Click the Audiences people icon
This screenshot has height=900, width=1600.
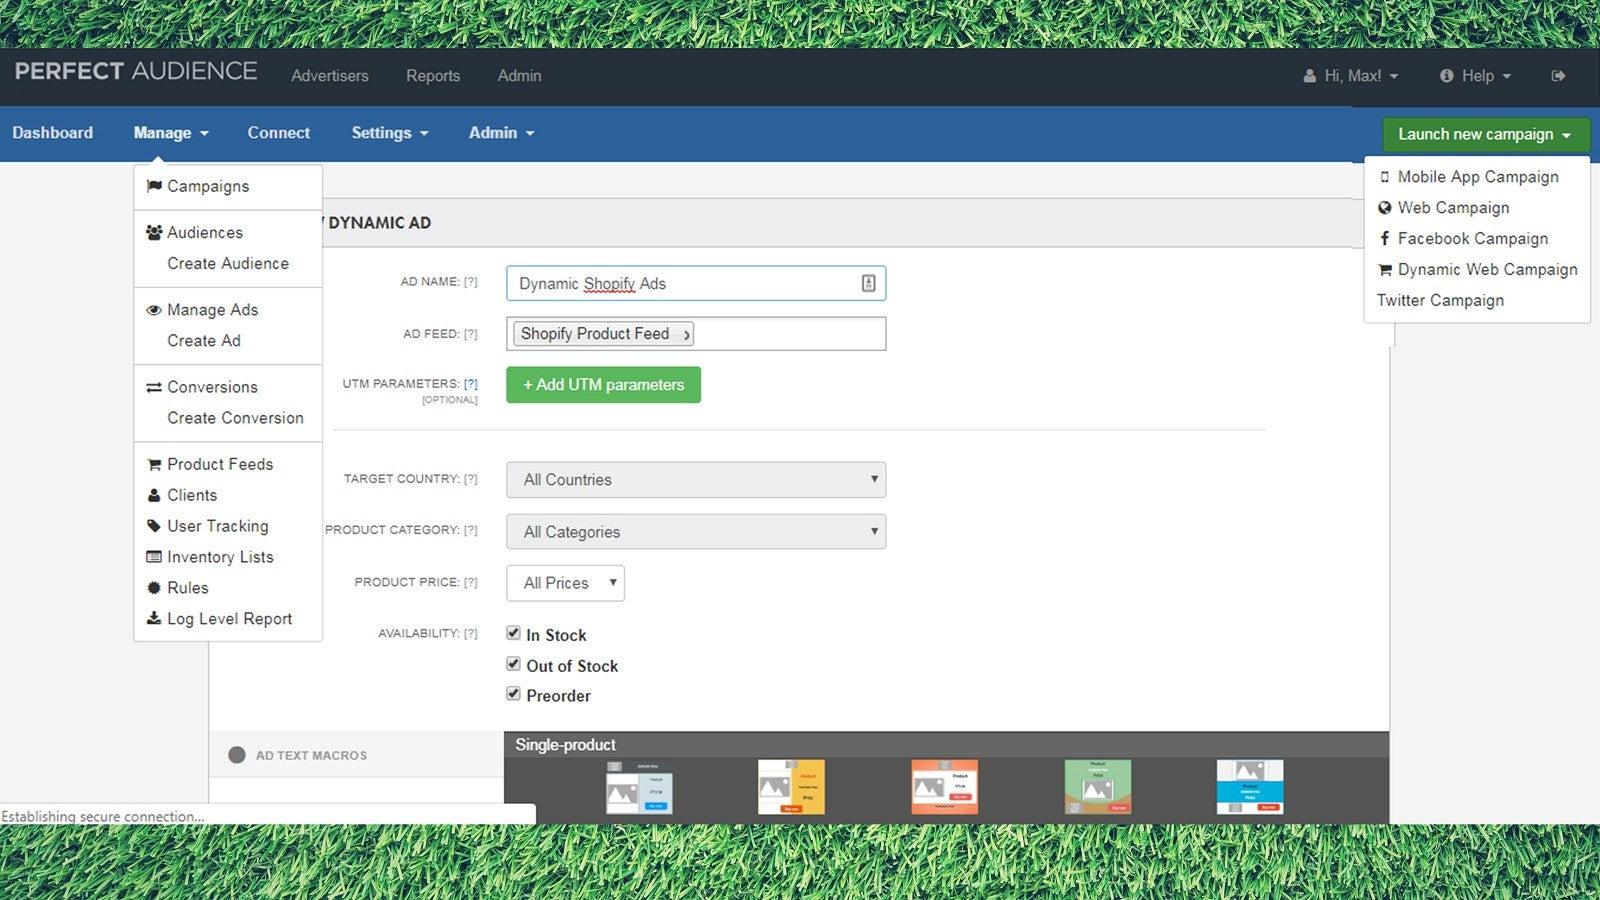click(154, 232)
